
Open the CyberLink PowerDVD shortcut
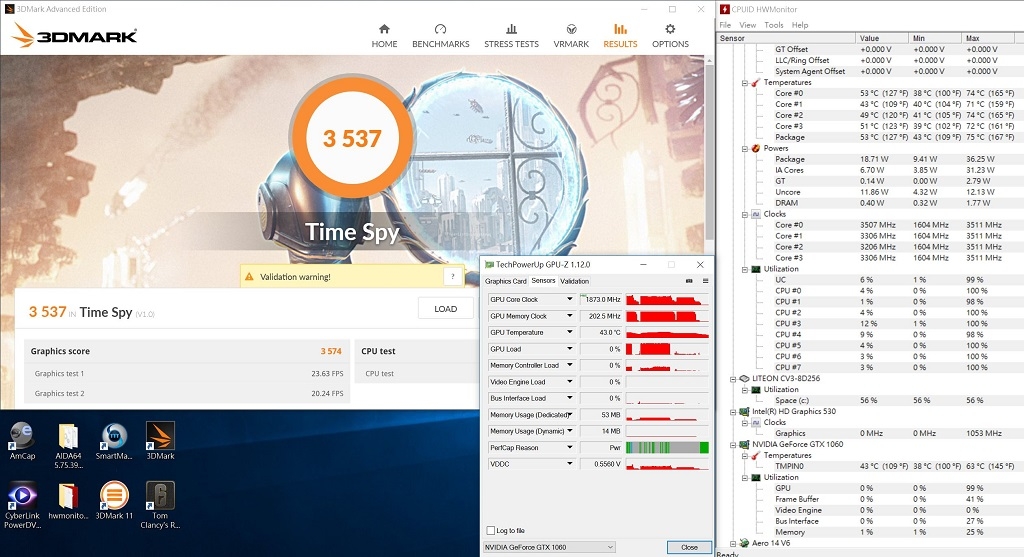click(x=22, y=505)
